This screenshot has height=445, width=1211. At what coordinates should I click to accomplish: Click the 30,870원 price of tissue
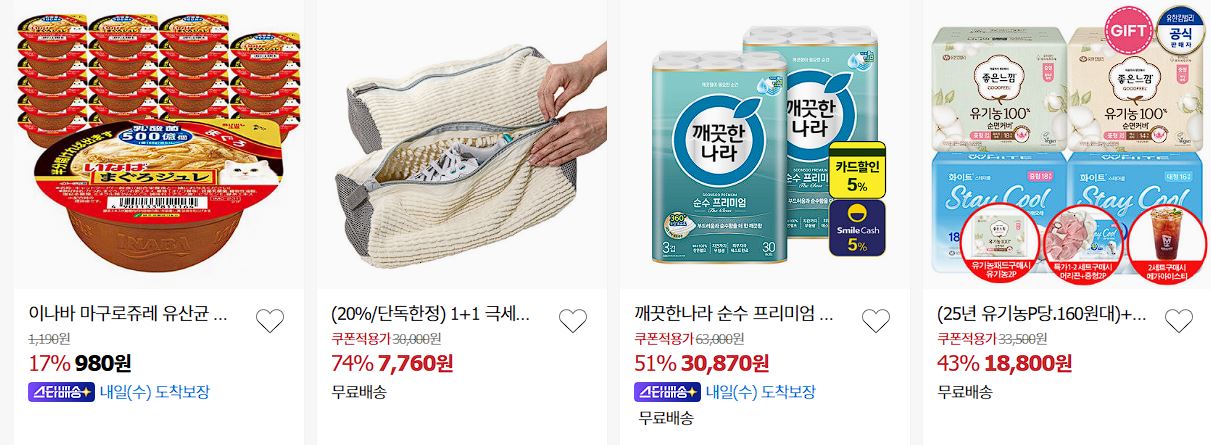725,362
